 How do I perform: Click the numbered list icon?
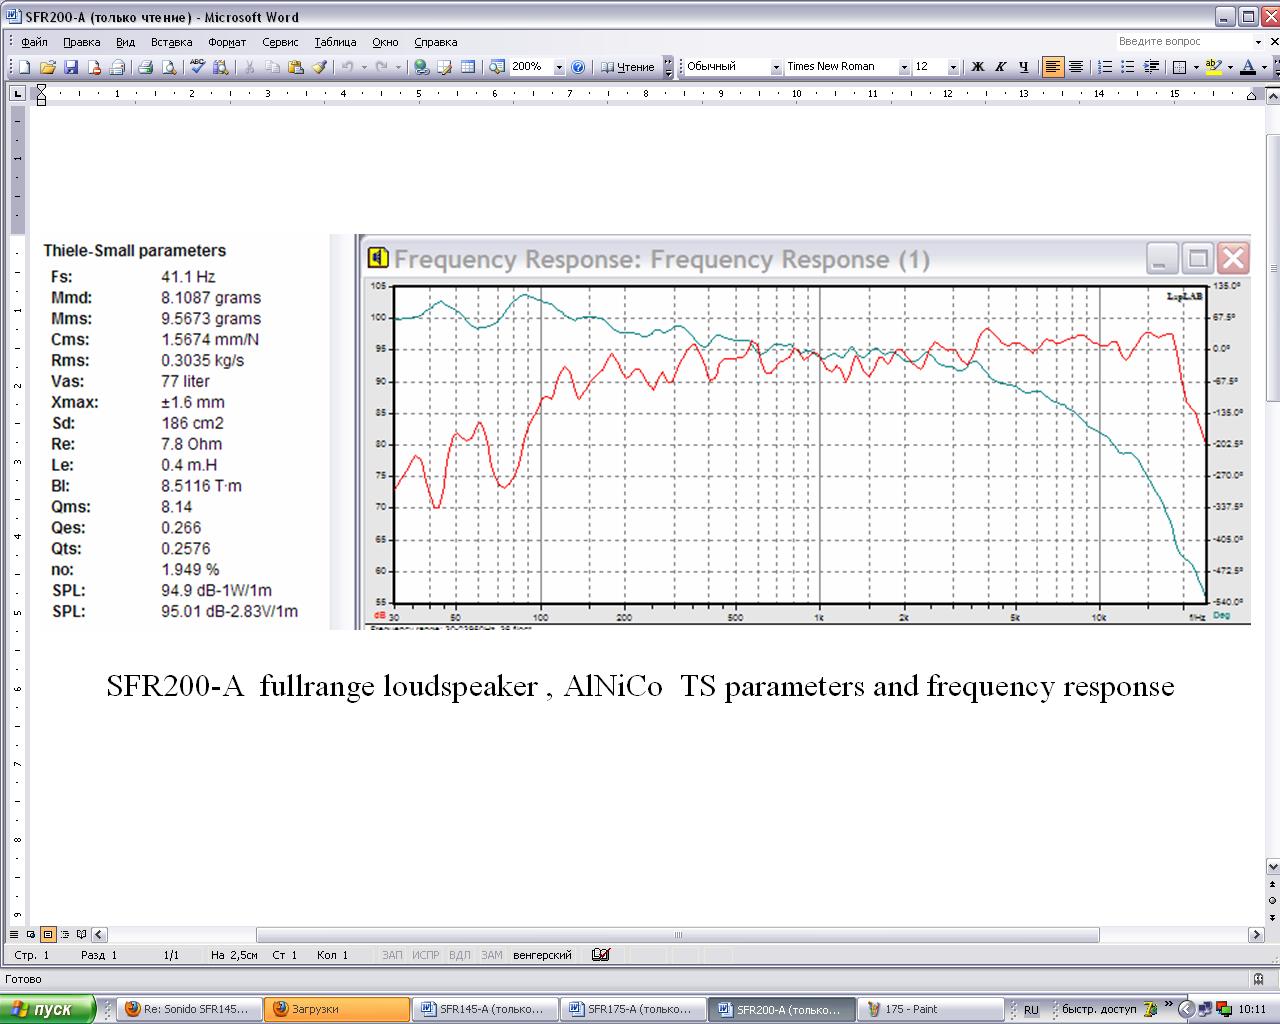1105,67
